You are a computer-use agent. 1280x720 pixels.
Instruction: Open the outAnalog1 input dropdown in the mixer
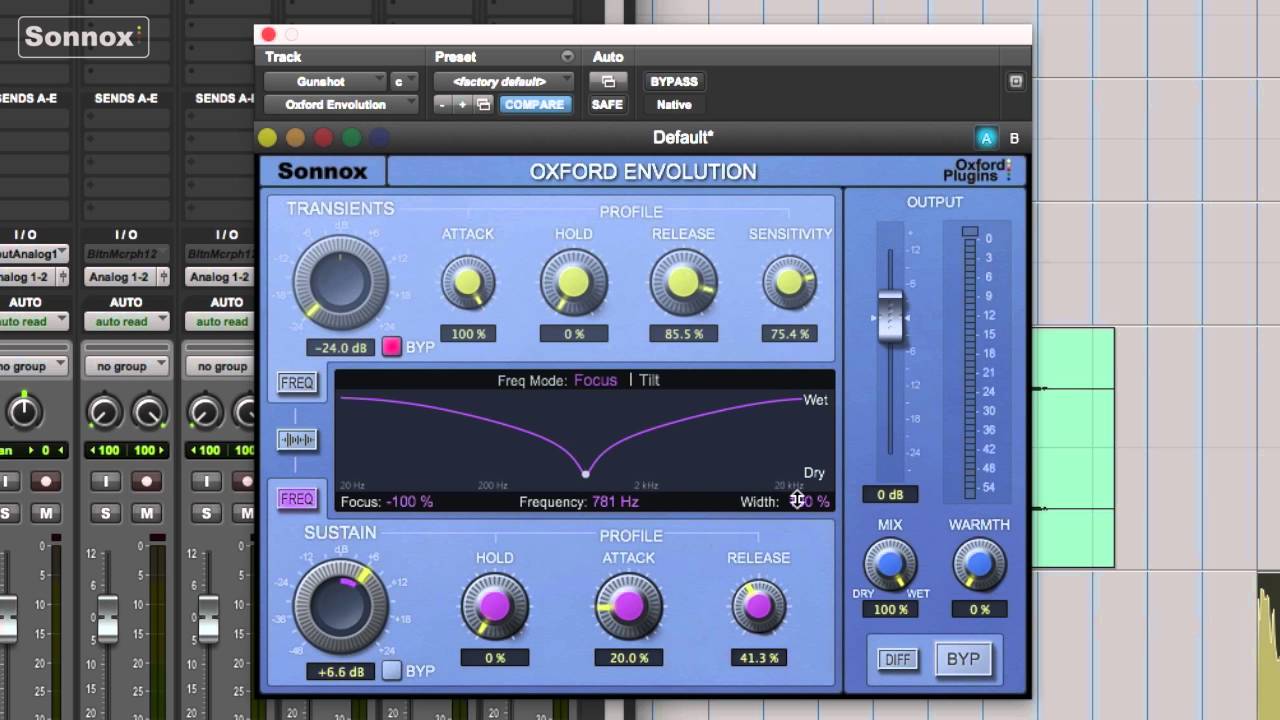[33, 254]
